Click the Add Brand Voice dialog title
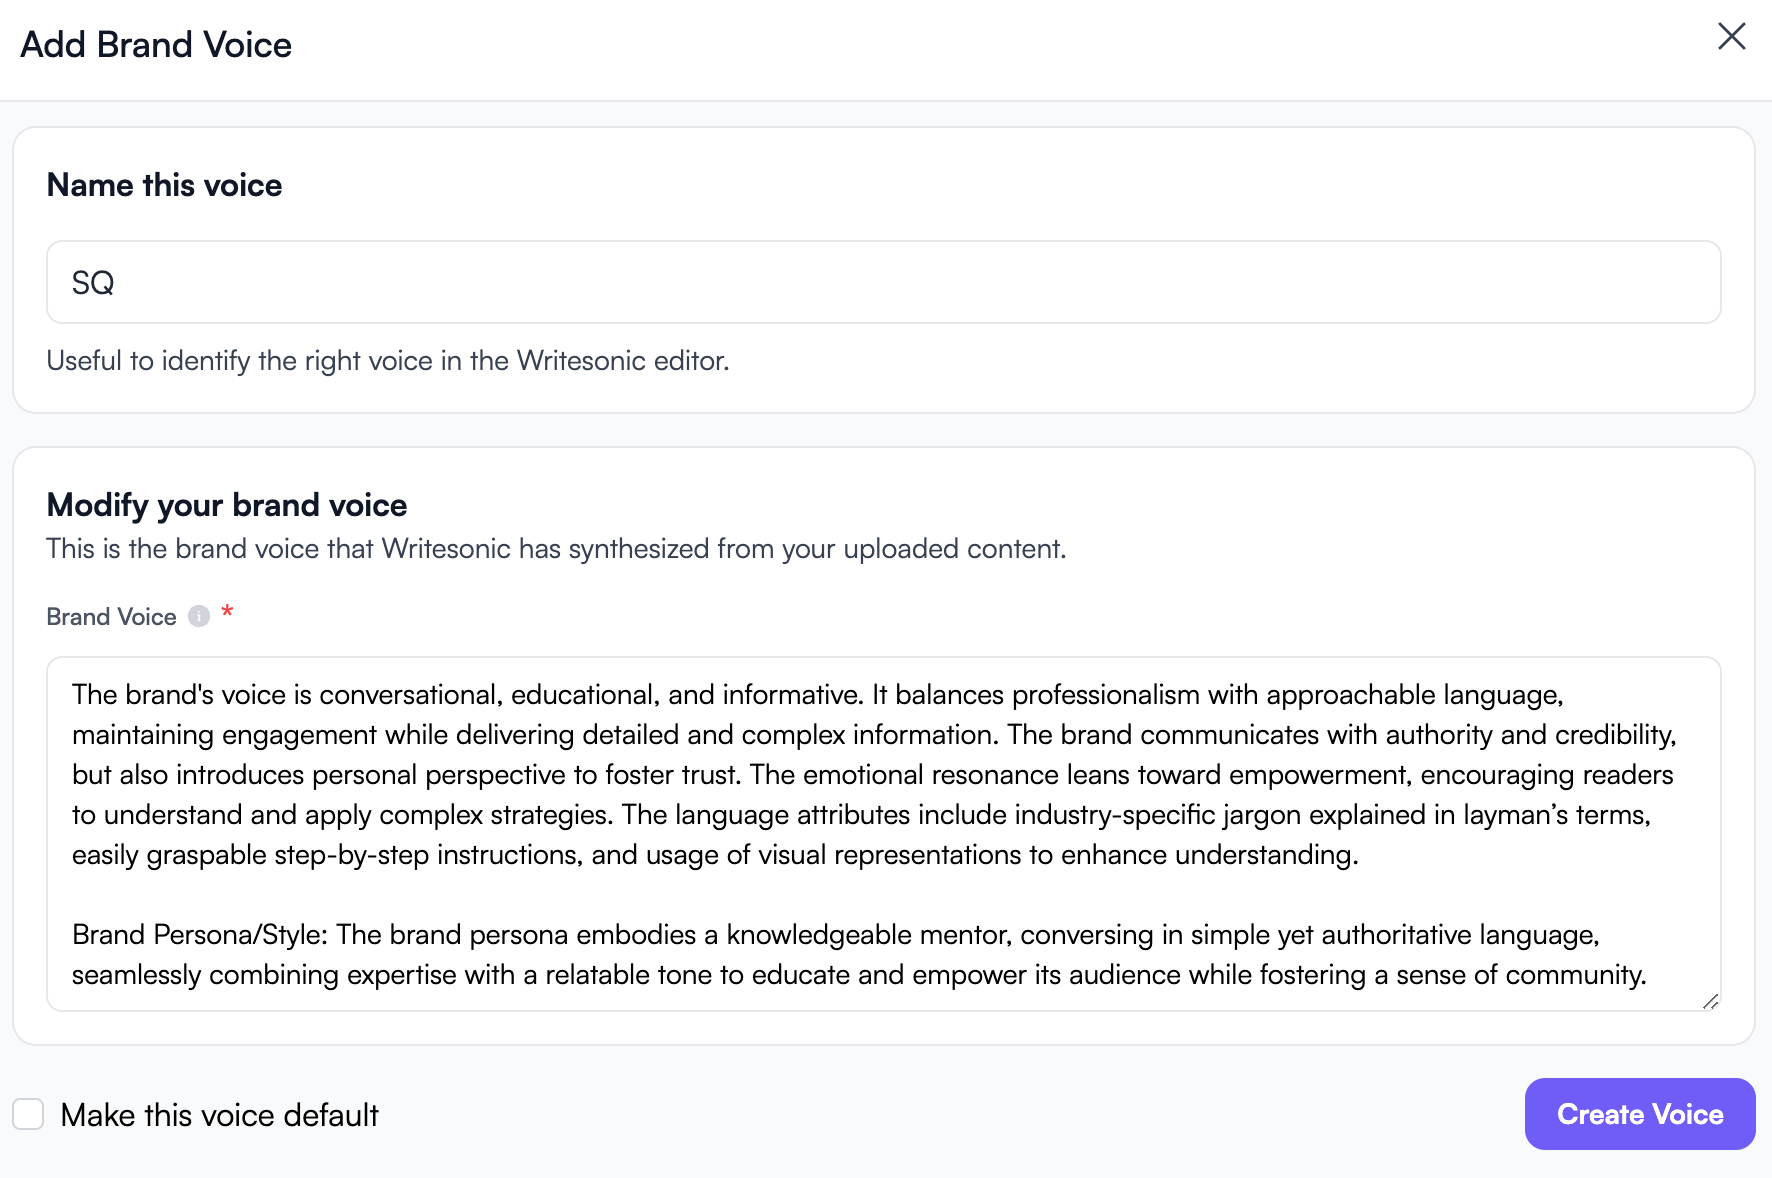The height and width of the screenshot is (1178, 1772). [x=156, y=44]
